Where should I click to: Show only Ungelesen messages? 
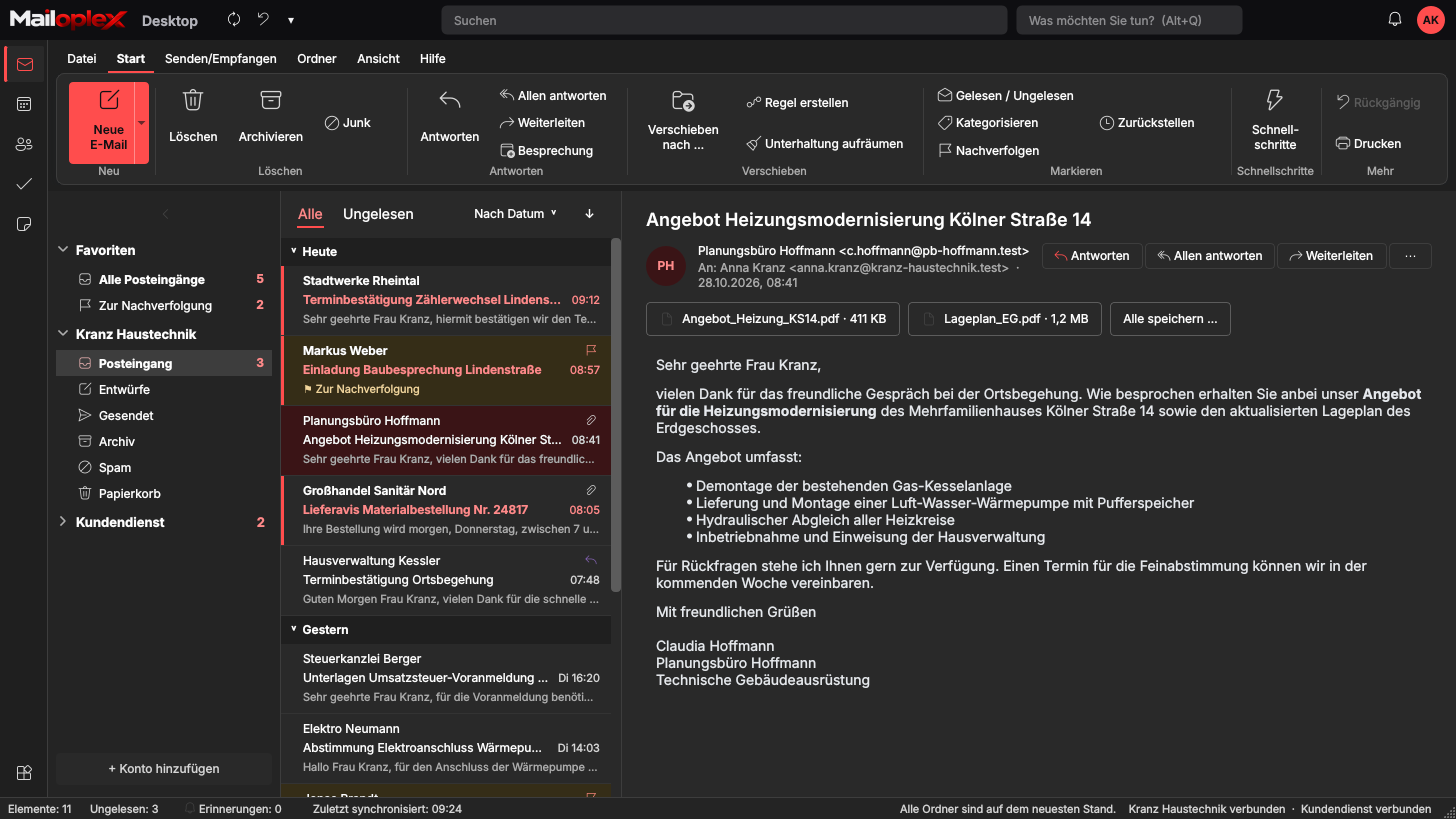pos(378,214)
